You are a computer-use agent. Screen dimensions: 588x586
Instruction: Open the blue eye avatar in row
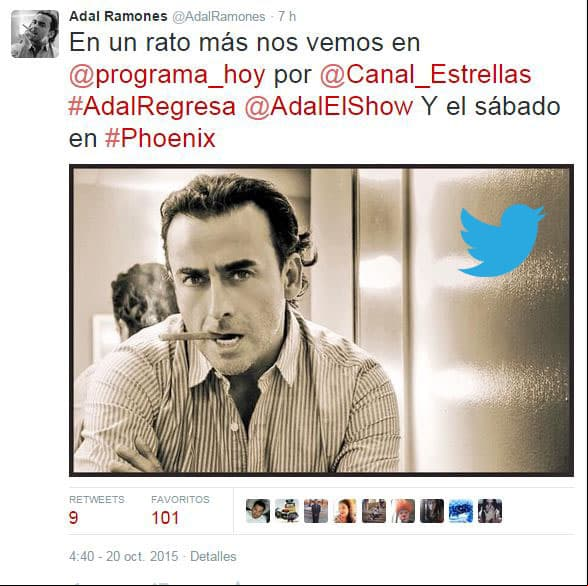click(x=460, y=511)
